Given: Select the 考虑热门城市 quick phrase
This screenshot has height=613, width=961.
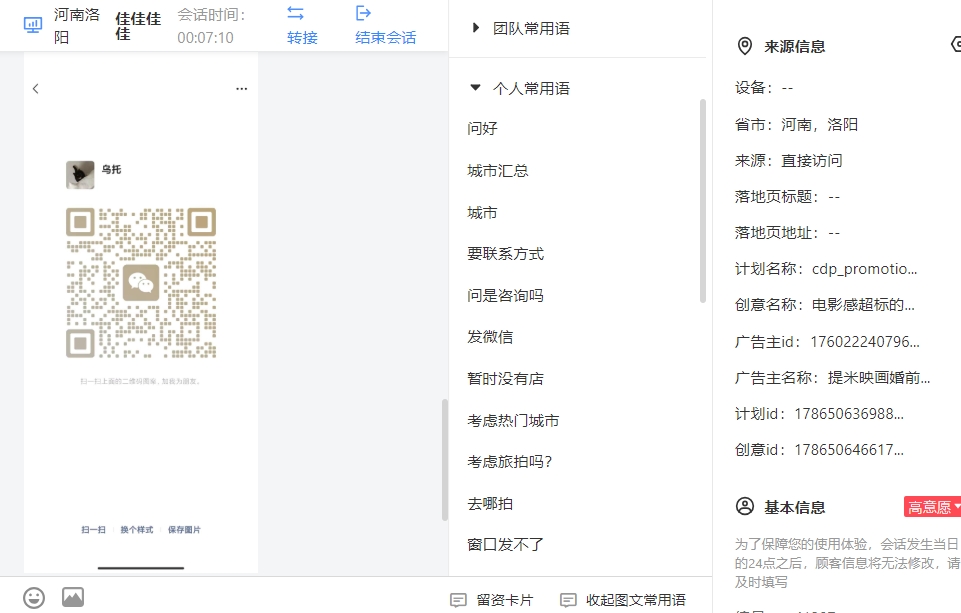Looking at the screenshot, I should coord(513,421).
